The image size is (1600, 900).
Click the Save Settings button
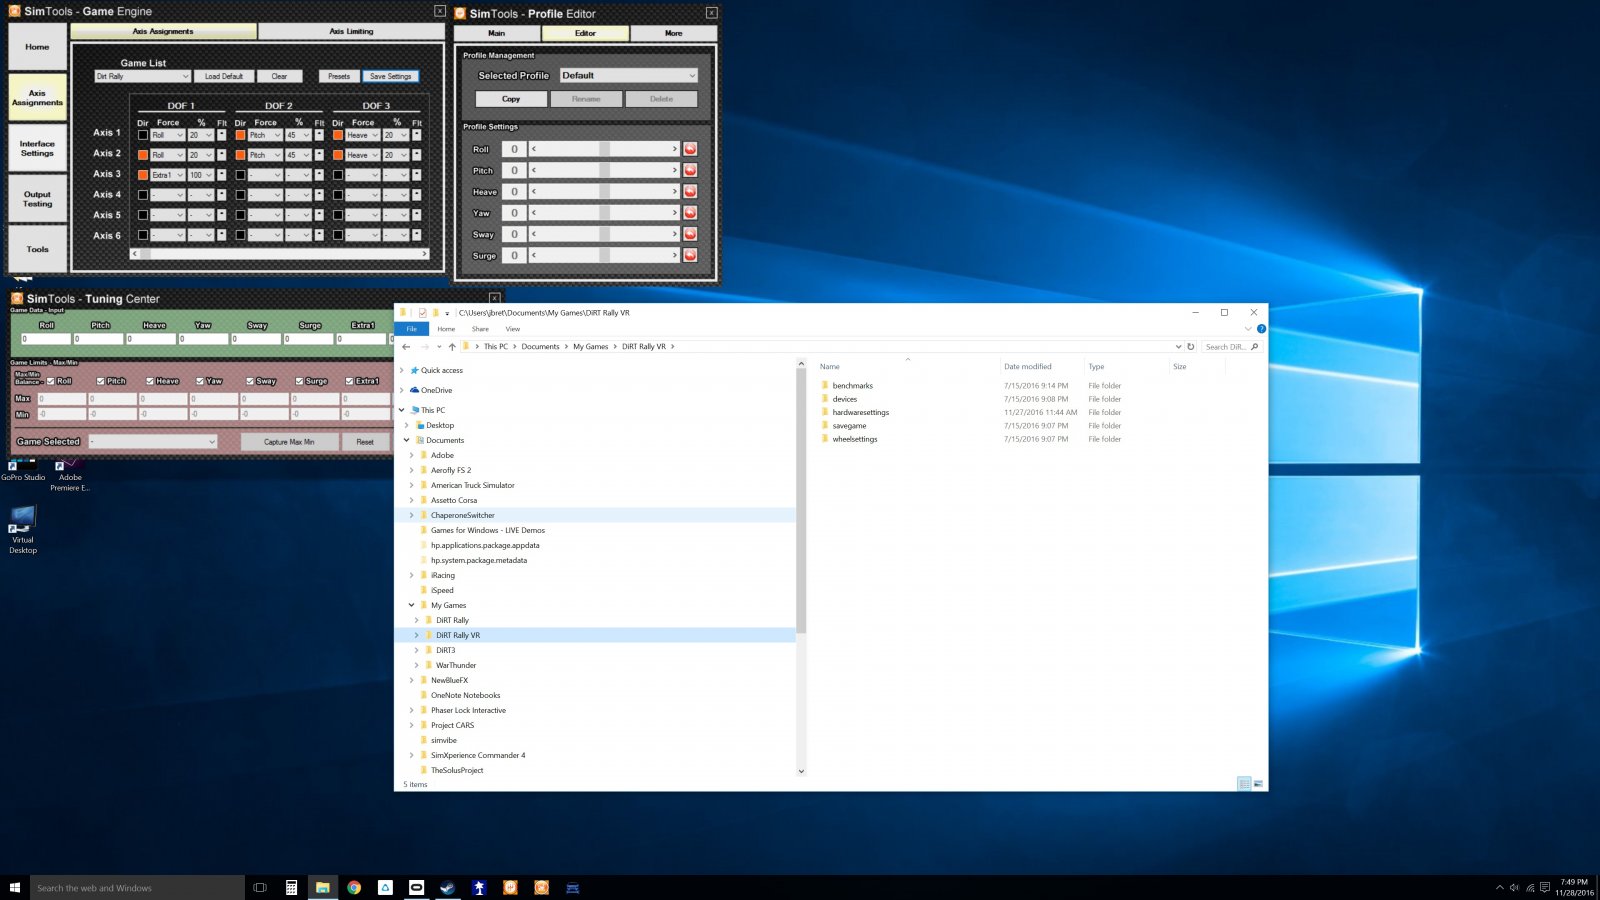click(390, 76)
